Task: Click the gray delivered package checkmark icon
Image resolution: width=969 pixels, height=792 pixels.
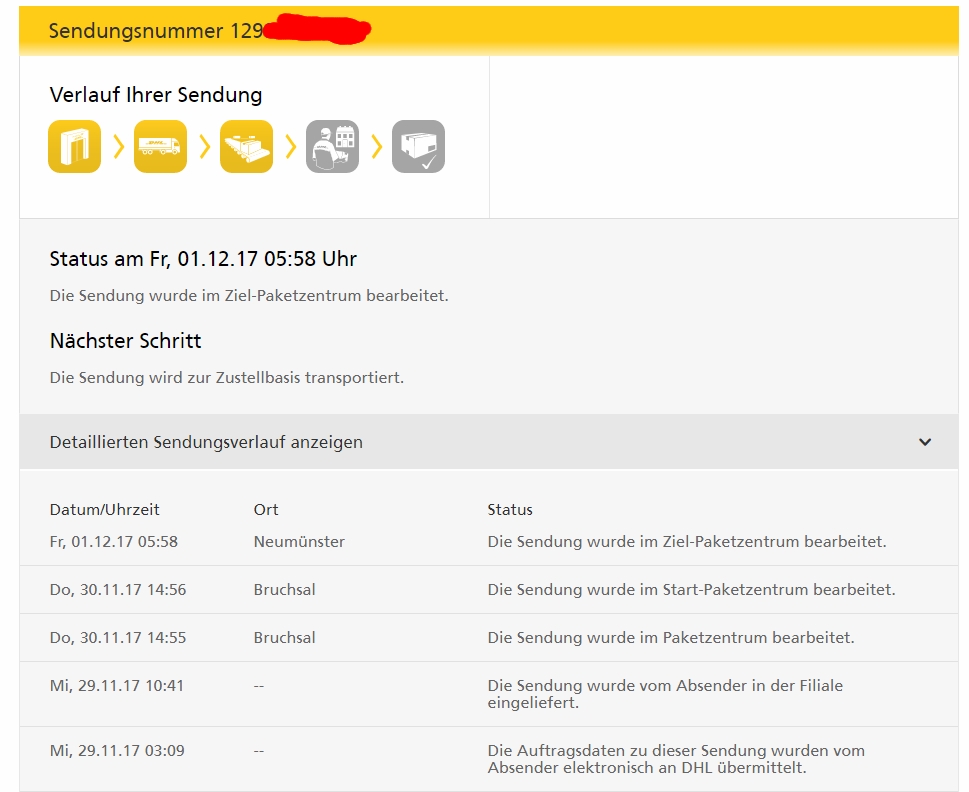Action: point(418,147)
